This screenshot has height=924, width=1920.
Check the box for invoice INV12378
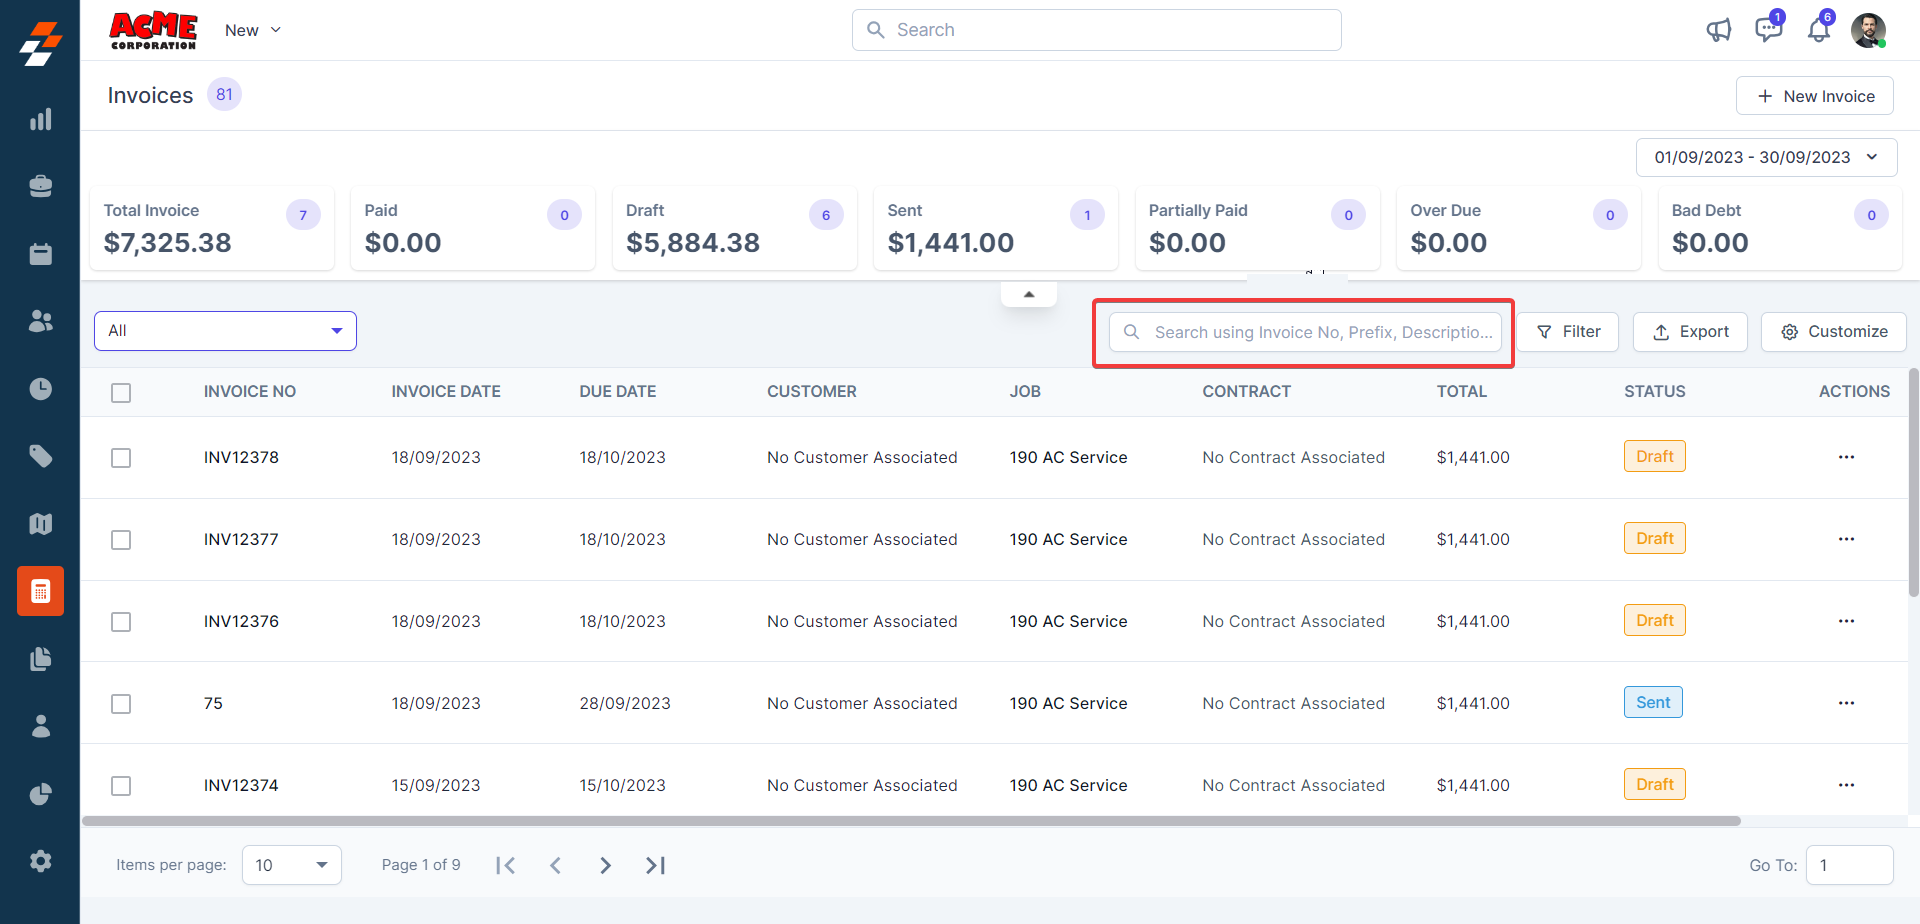point(121,458)
